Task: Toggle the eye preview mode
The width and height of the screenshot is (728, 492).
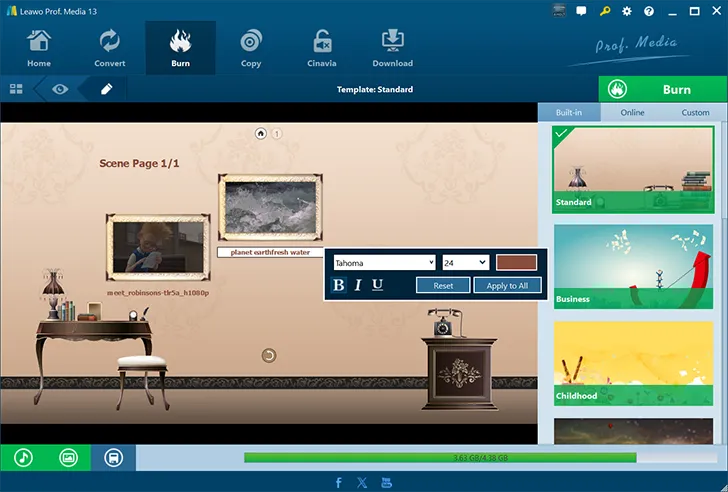Action: click(x=61, y=89)
